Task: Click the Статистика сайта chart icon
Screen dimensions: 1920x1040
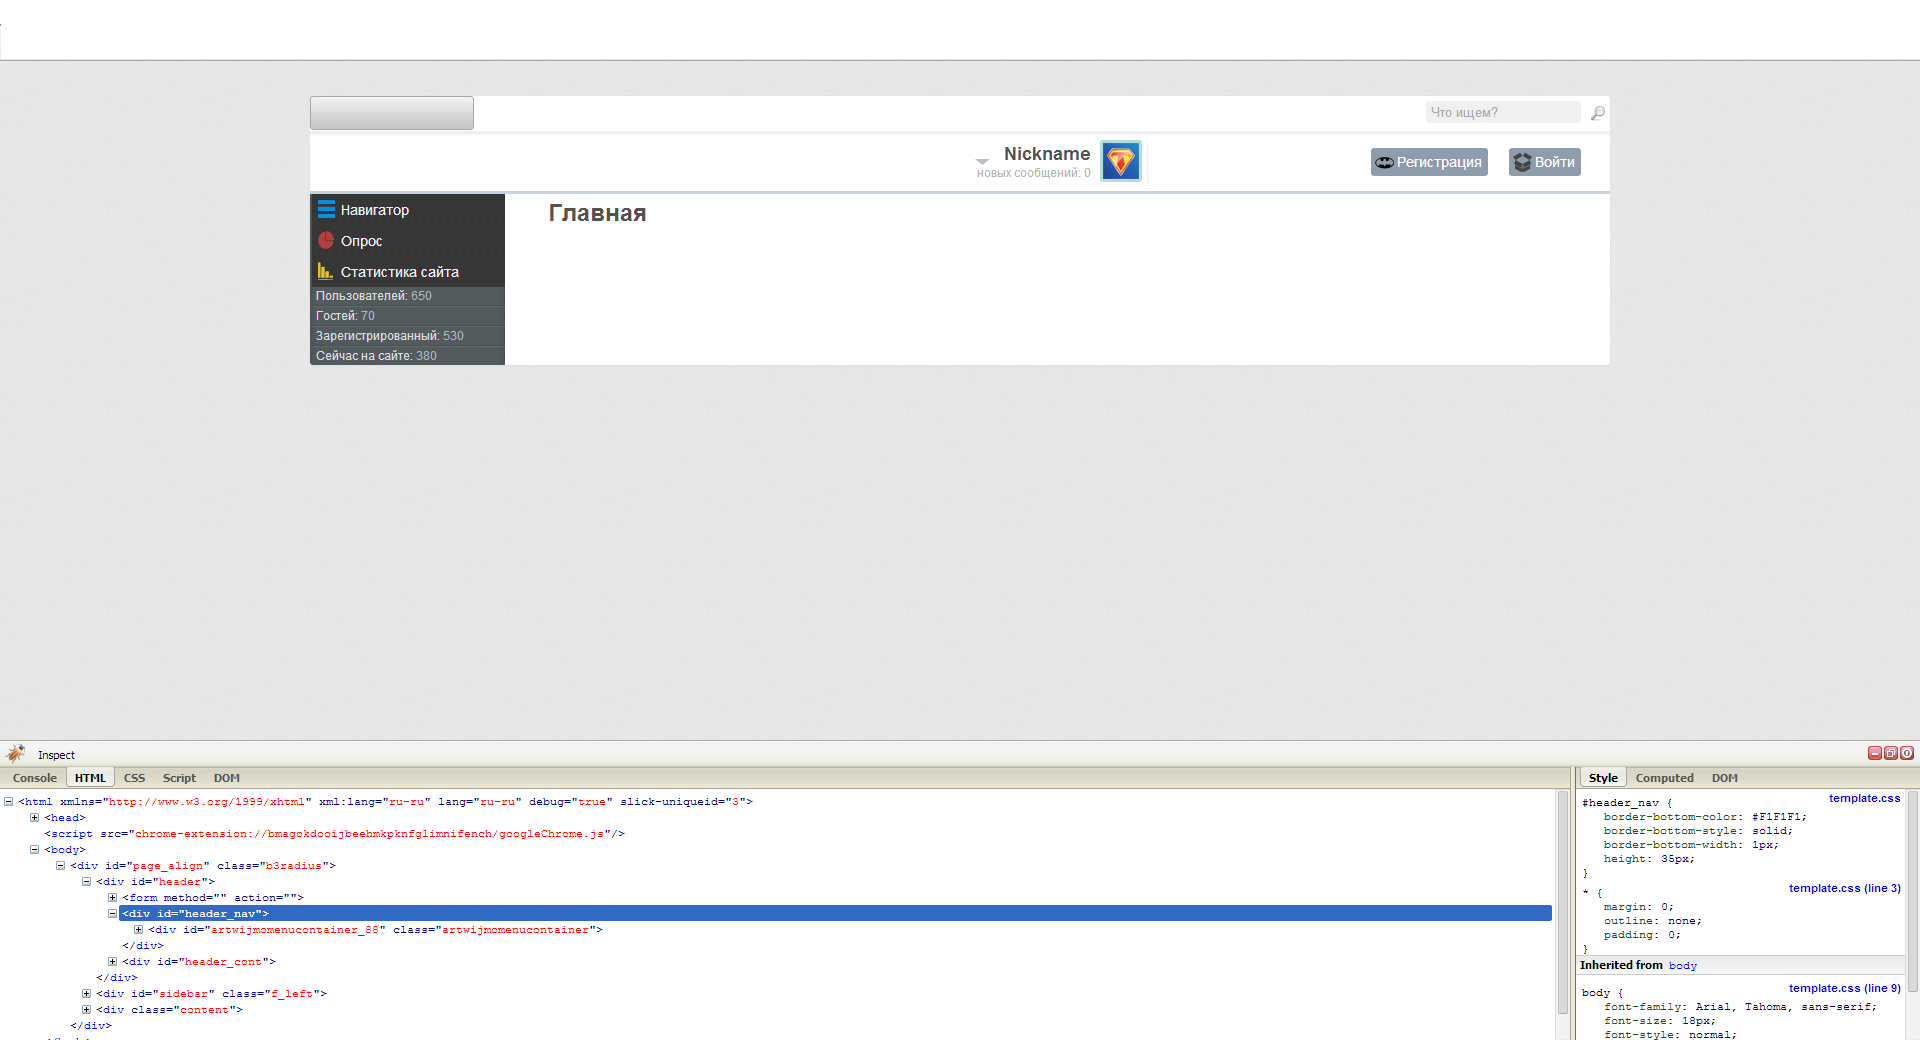Action: pyautogui.click(x=325, y=271)
